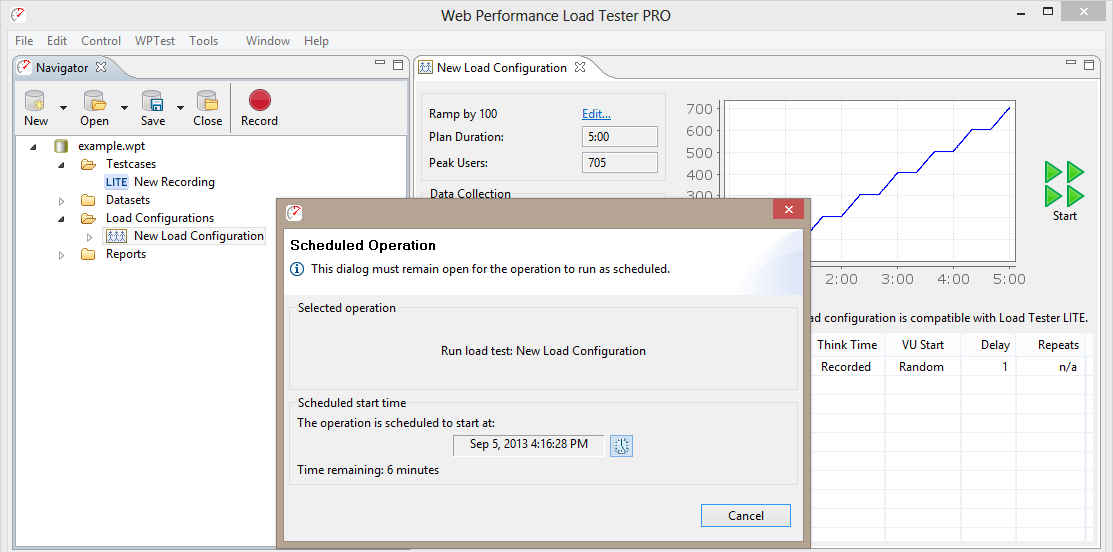Click the Delay cell with value 1
Viewport: 1113px width, 552px height.
tap(988, 367)
